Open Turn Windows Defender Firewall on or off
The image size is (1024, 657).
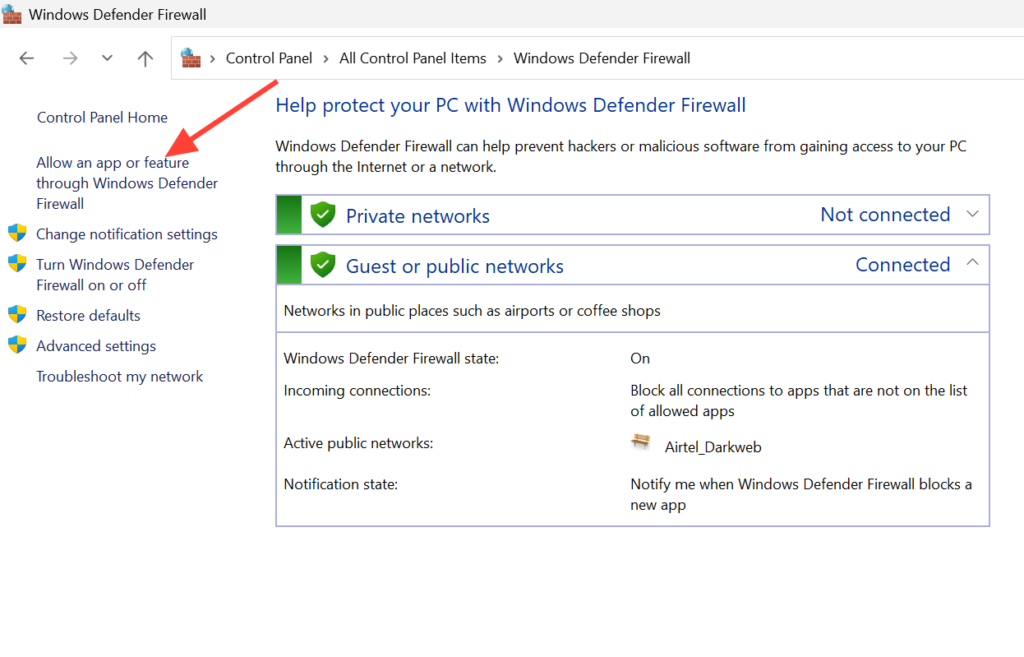coord(115,275)
